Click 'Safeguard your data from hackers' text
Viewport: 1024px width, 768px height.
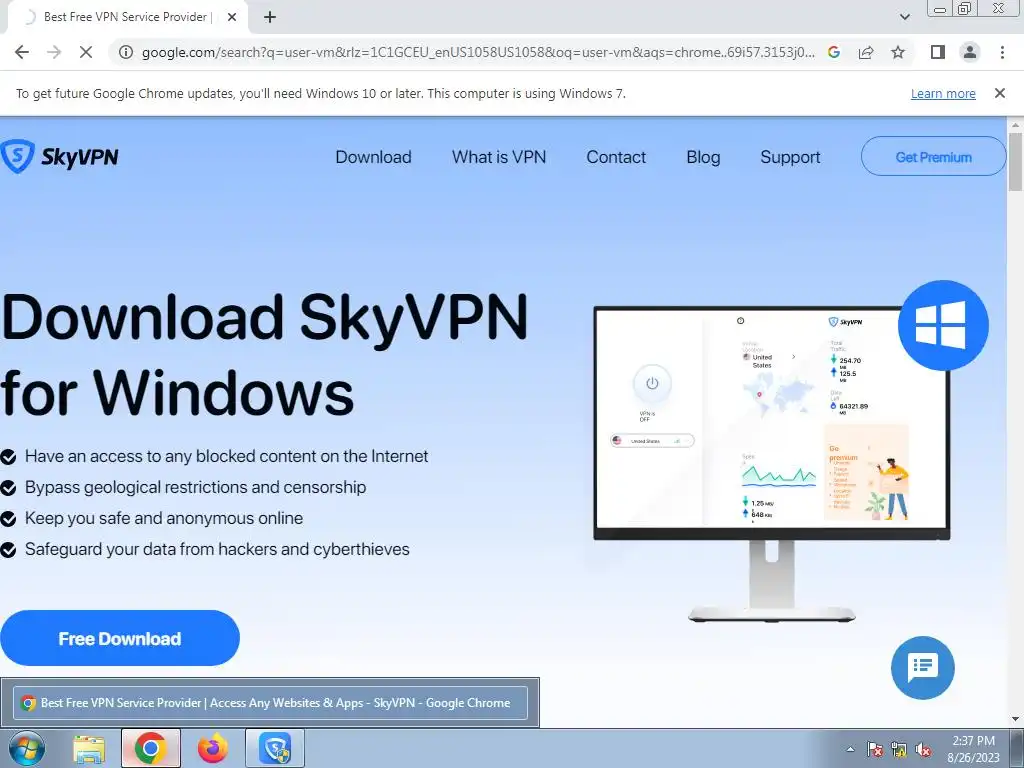click(x=217, y=549)
